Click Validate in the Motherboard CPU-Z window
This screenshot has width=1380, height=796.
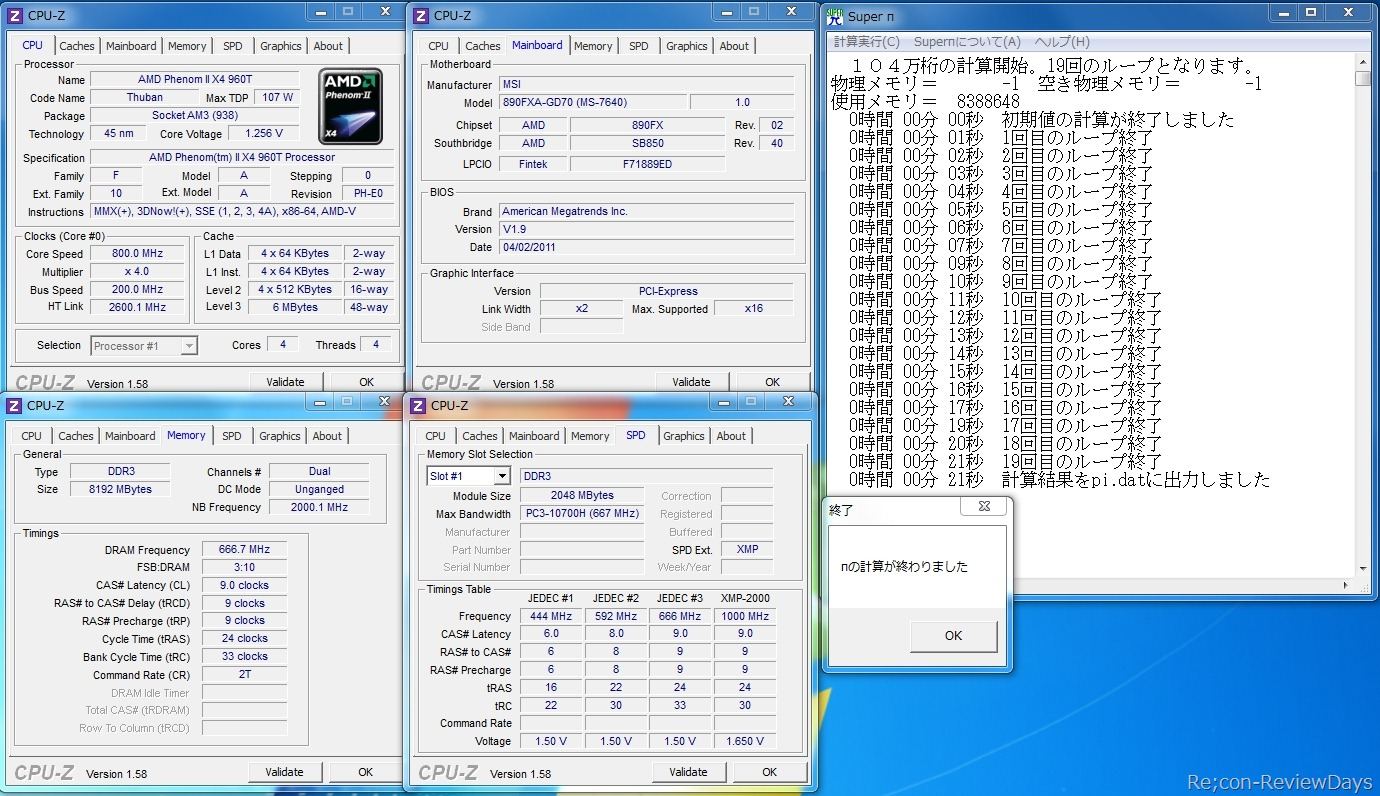point(691,382)
